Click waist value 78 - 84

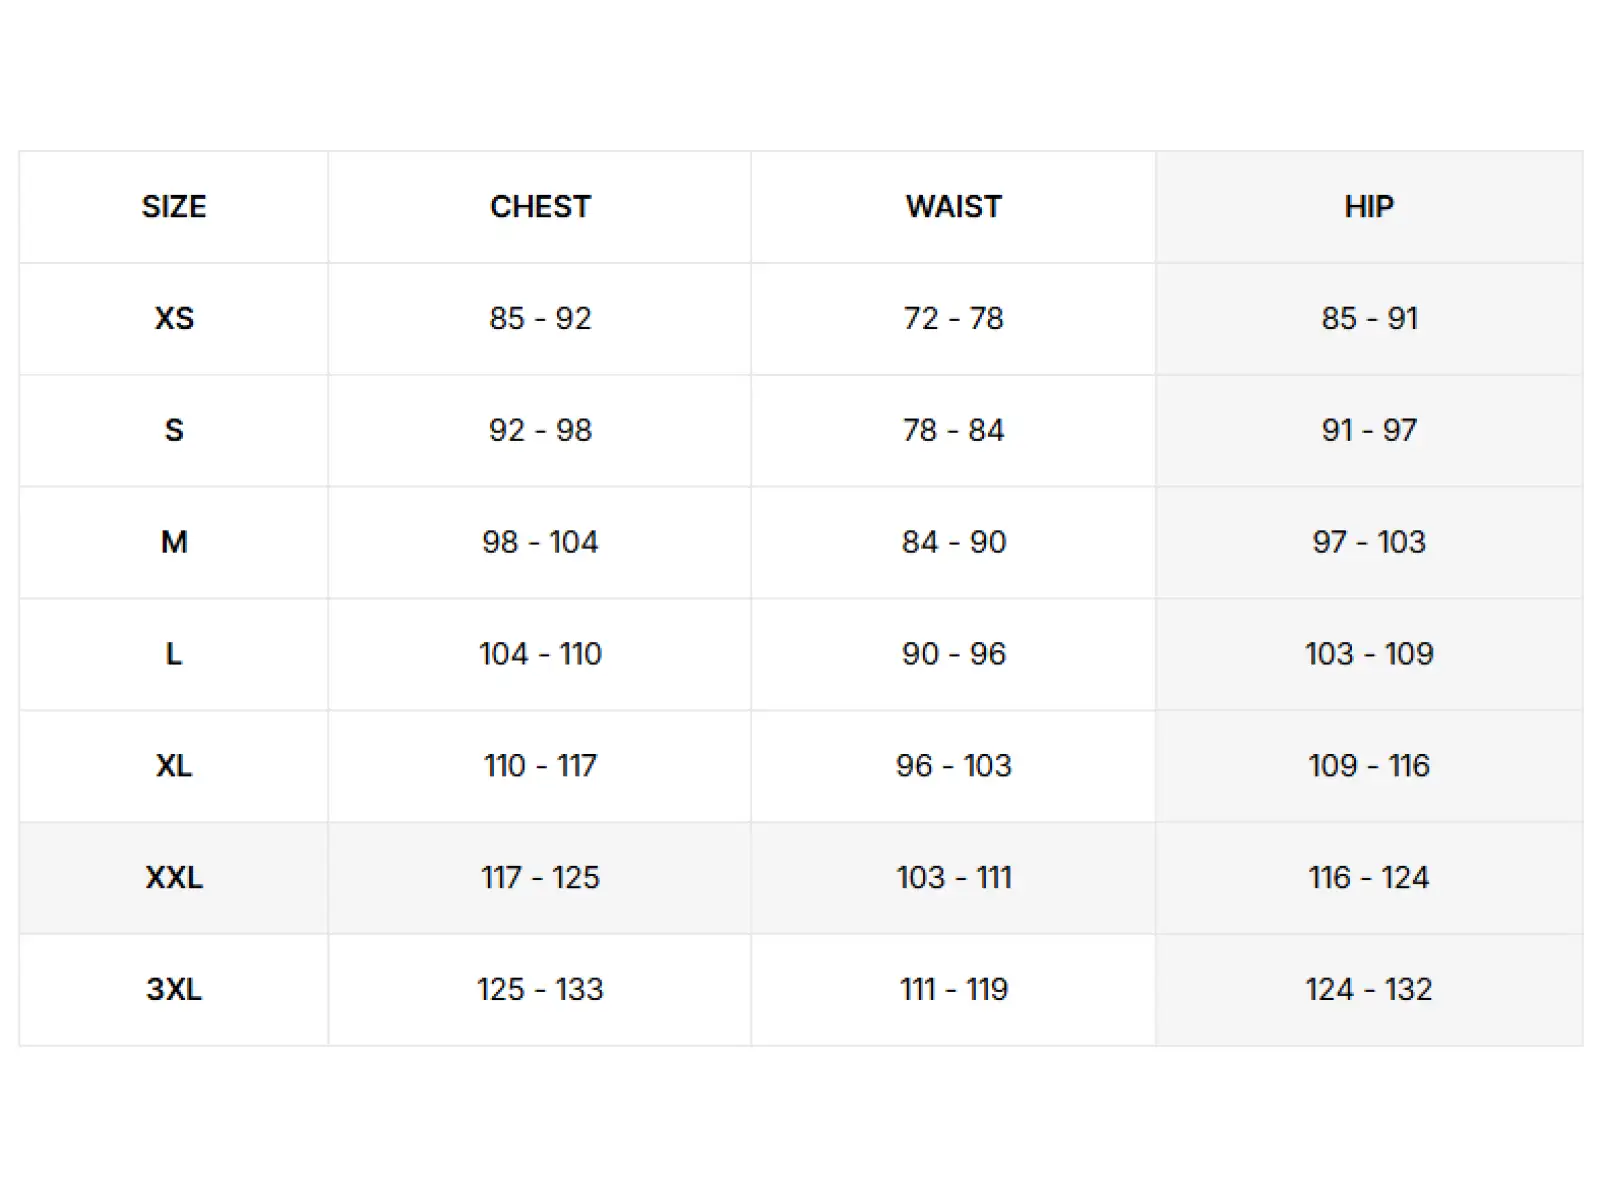pyautogui.click(x=953, y=431)
